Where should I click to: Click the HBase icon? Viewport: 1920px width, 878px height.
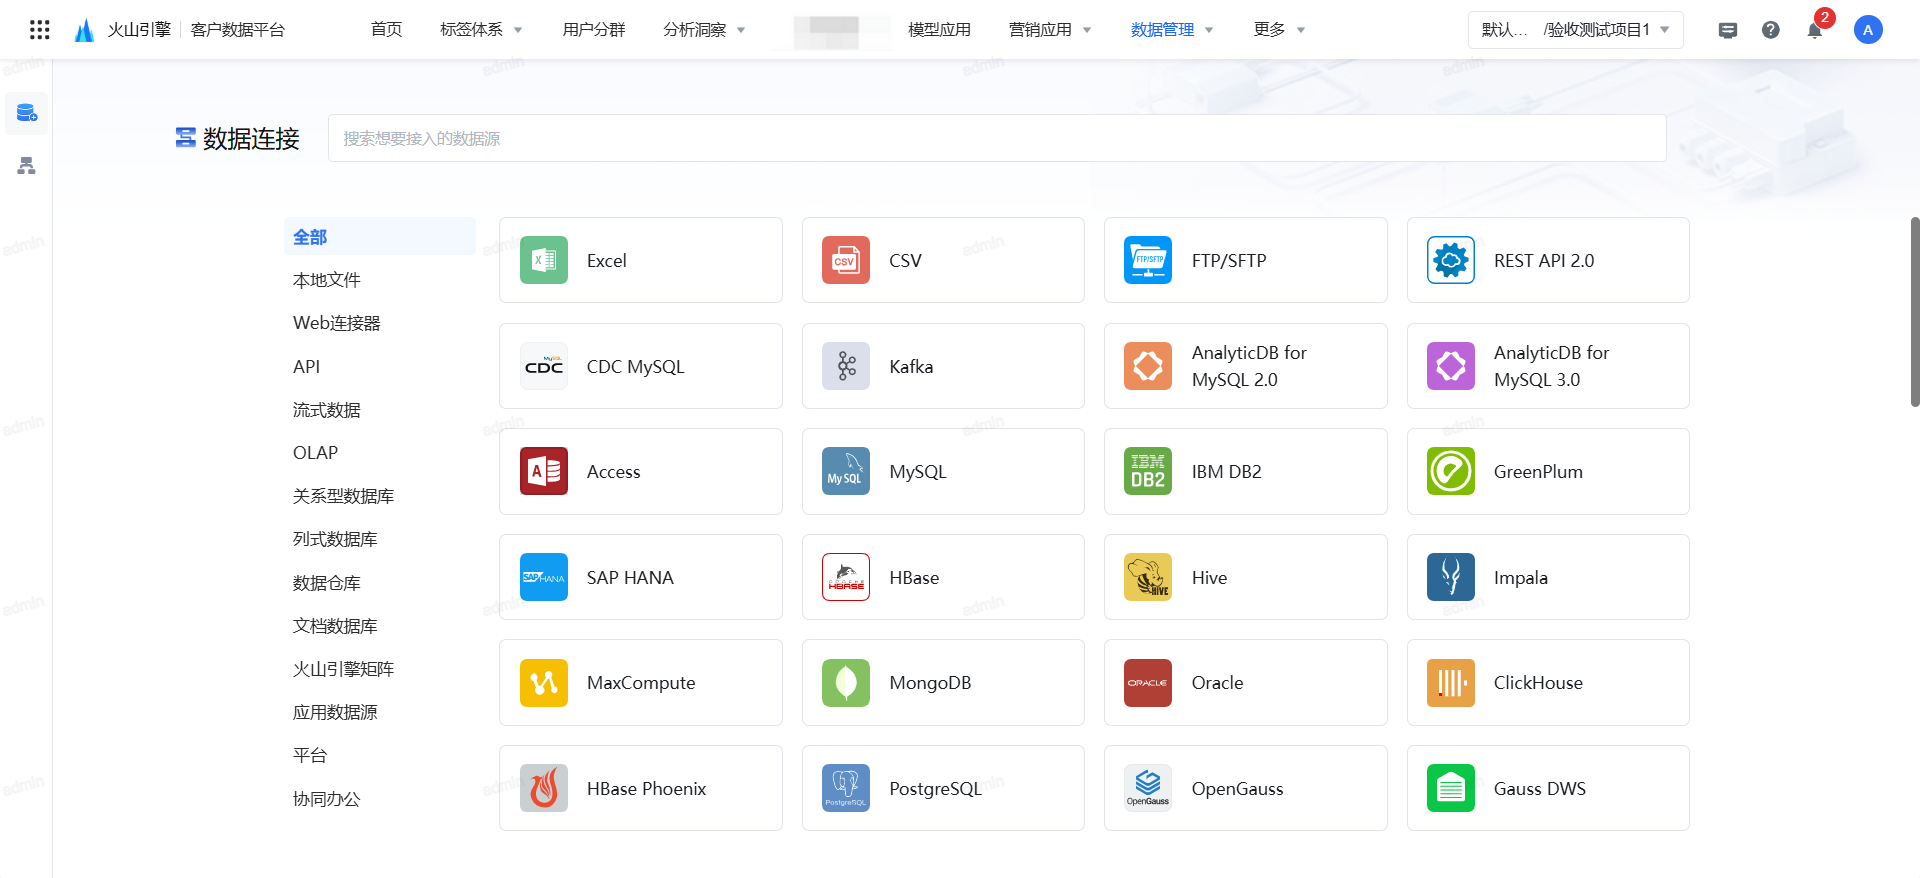[x=846, y=577]
